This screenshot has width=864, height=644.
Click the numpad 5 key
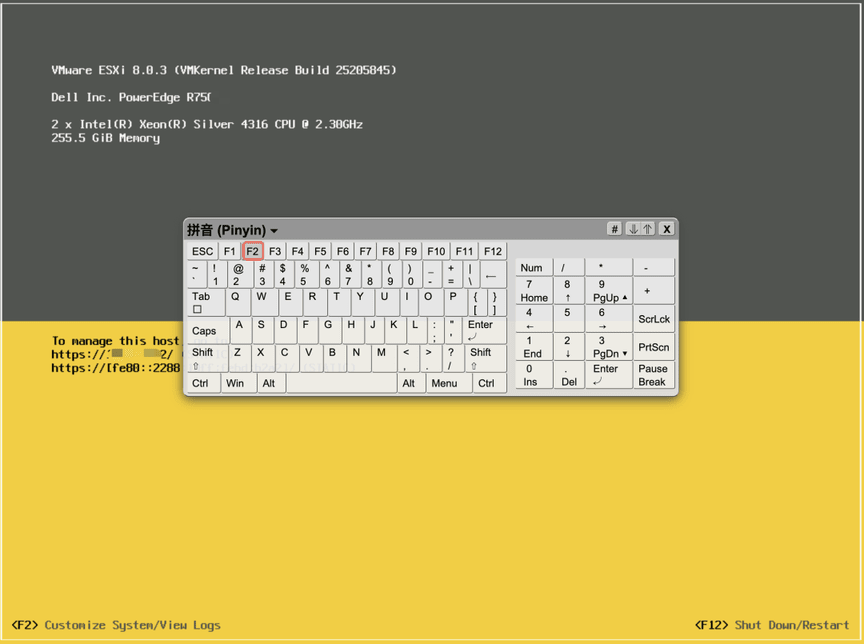(569, 319)
